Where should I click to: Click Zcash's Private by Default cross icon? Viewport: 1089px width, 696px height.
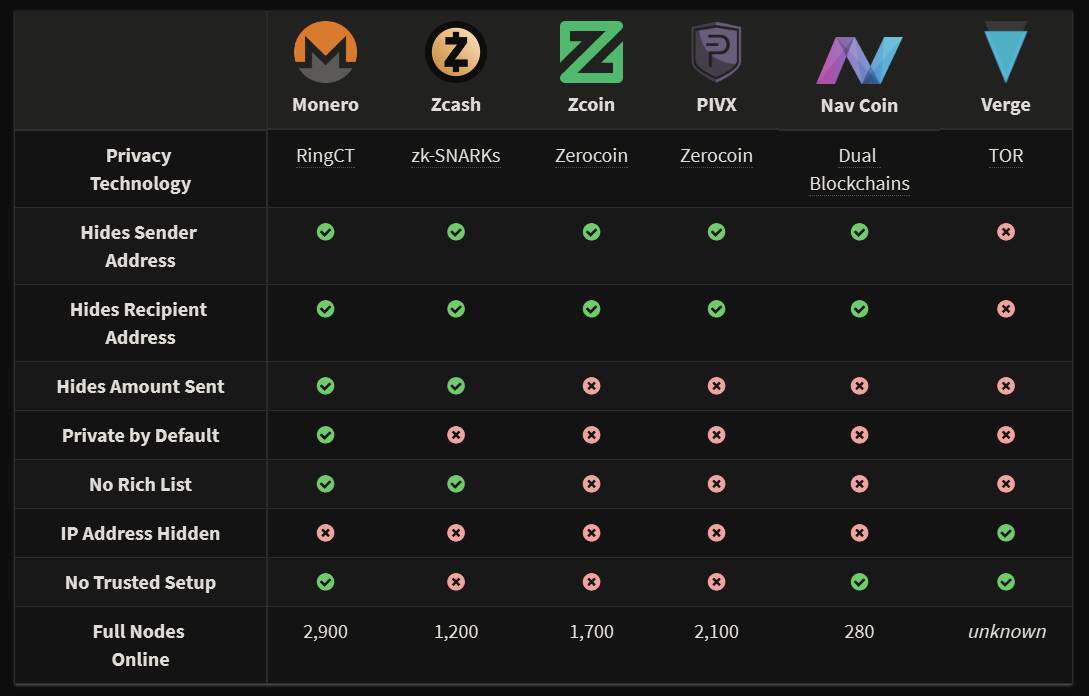coord(456,436)
